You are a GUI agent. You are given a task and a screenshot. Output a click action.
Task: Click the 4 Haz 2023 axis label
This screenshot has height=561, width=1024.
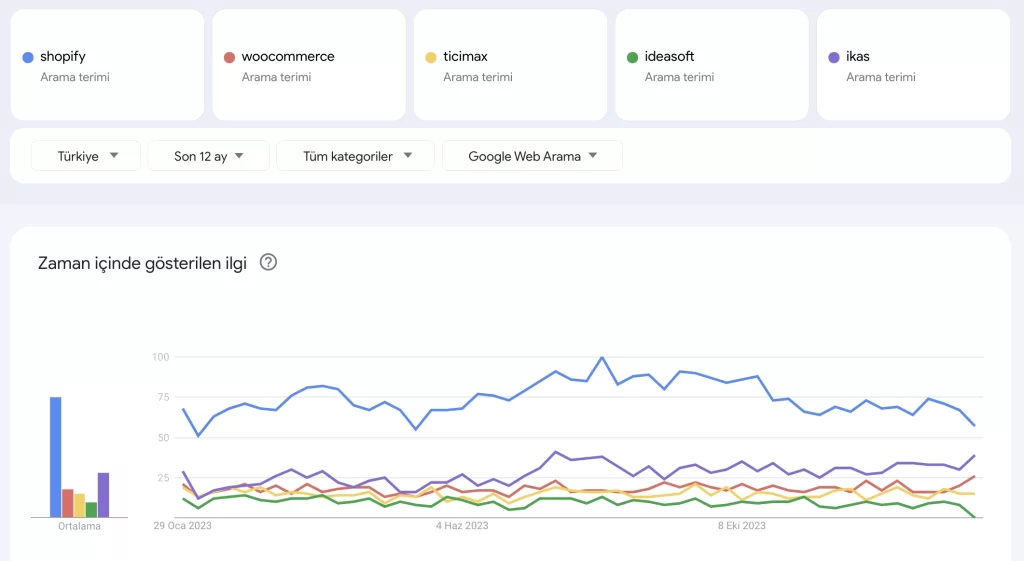pos(462,526)
